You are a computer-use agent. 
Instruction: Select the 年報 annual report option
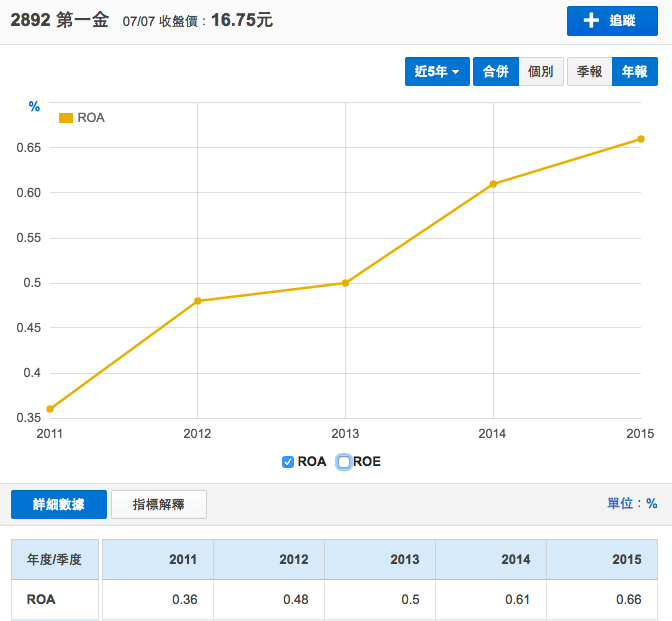[634, 72]
